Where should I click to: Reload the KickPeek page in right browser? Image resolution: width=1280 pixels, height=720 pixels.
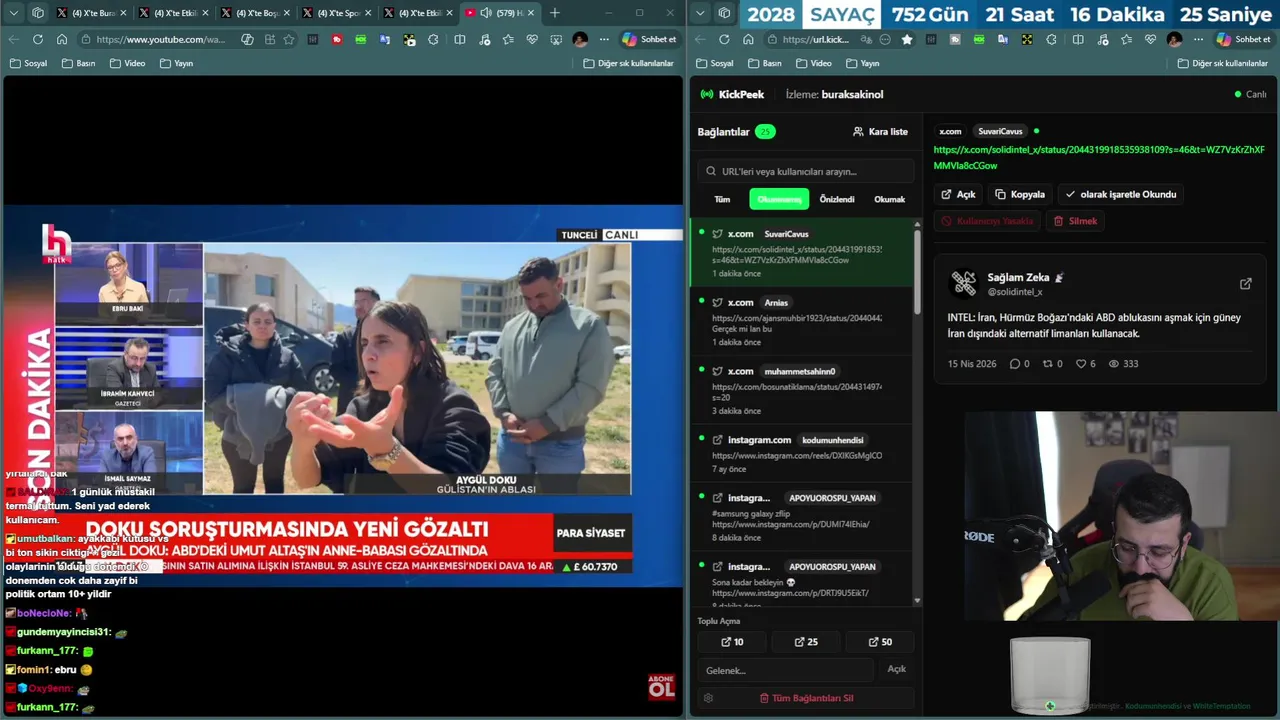723,39
